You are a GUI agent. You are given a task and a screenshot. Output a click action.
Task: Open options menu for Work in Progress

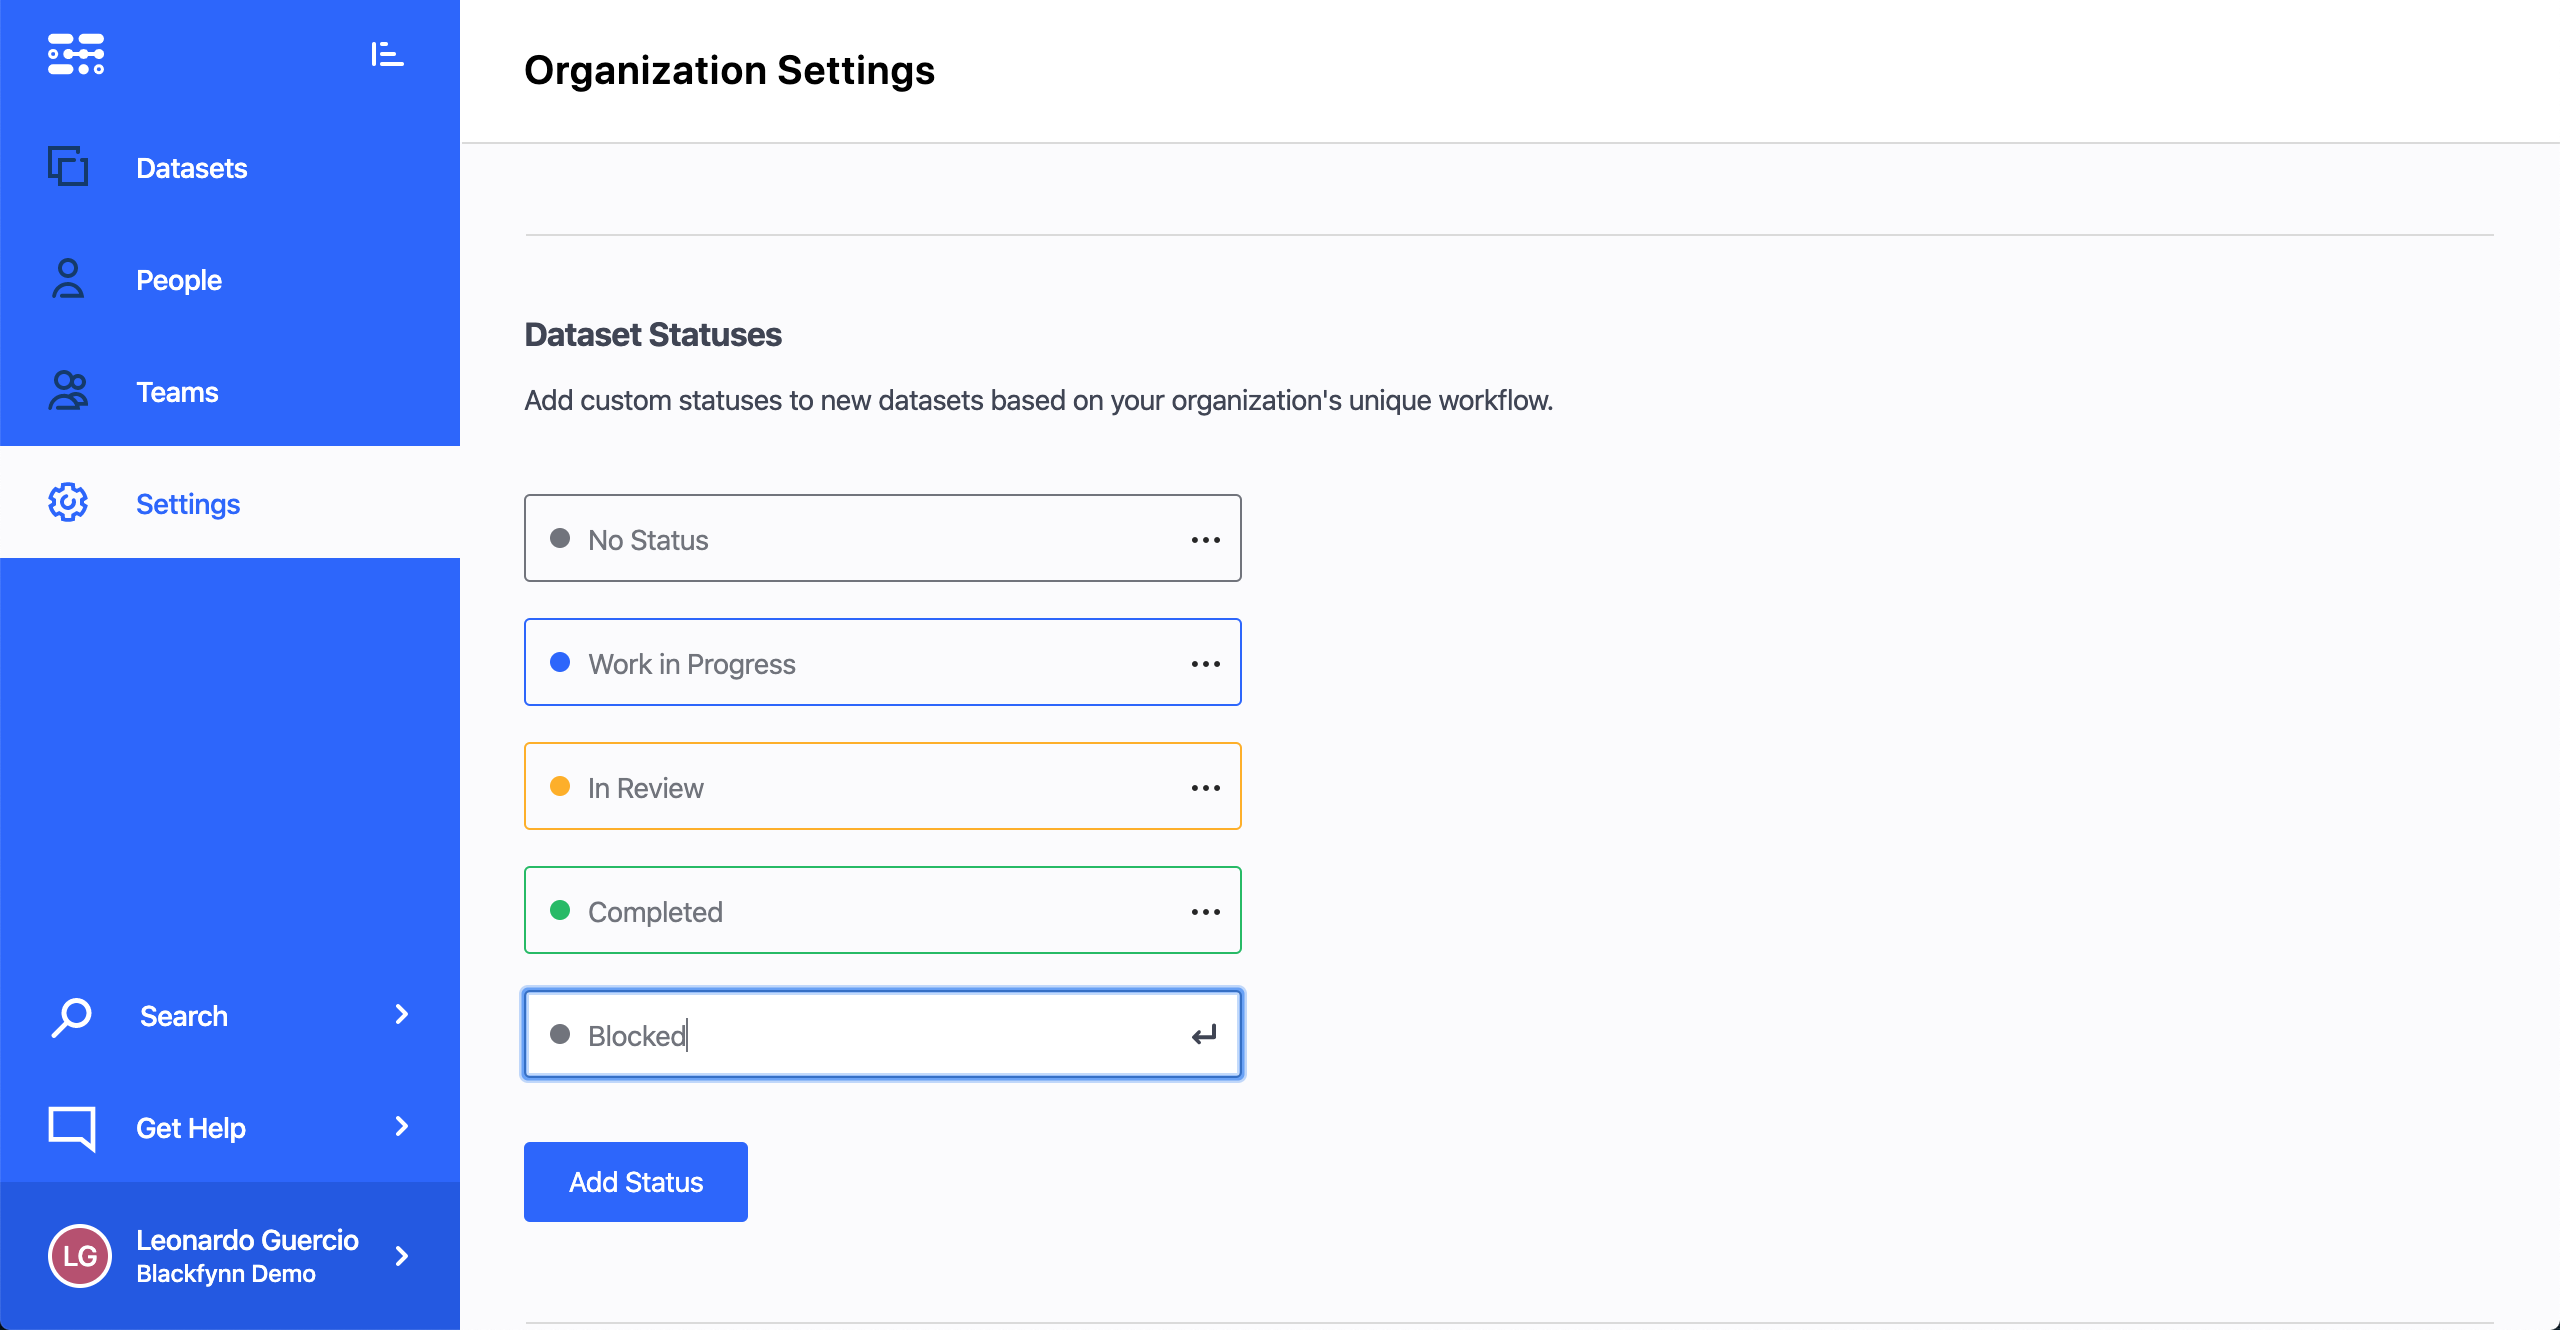1205,664
